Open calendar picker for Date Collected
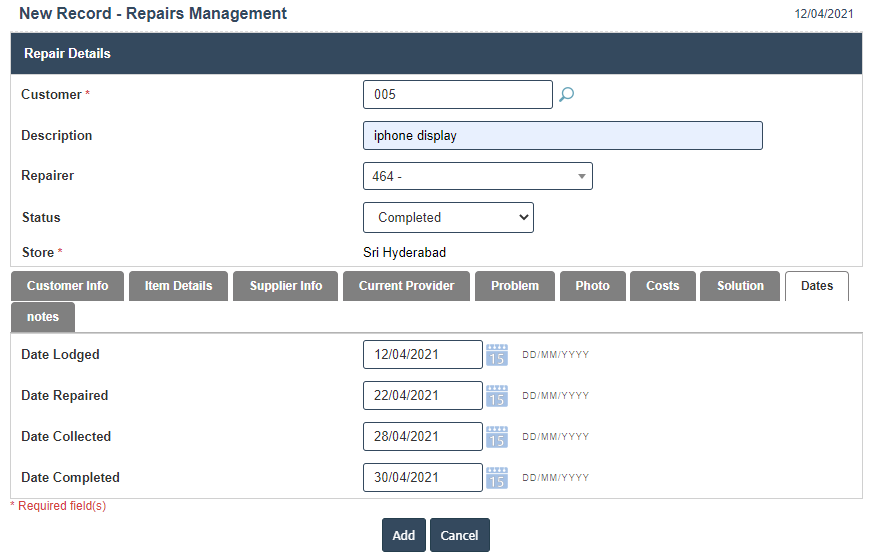 click(497, 437)
